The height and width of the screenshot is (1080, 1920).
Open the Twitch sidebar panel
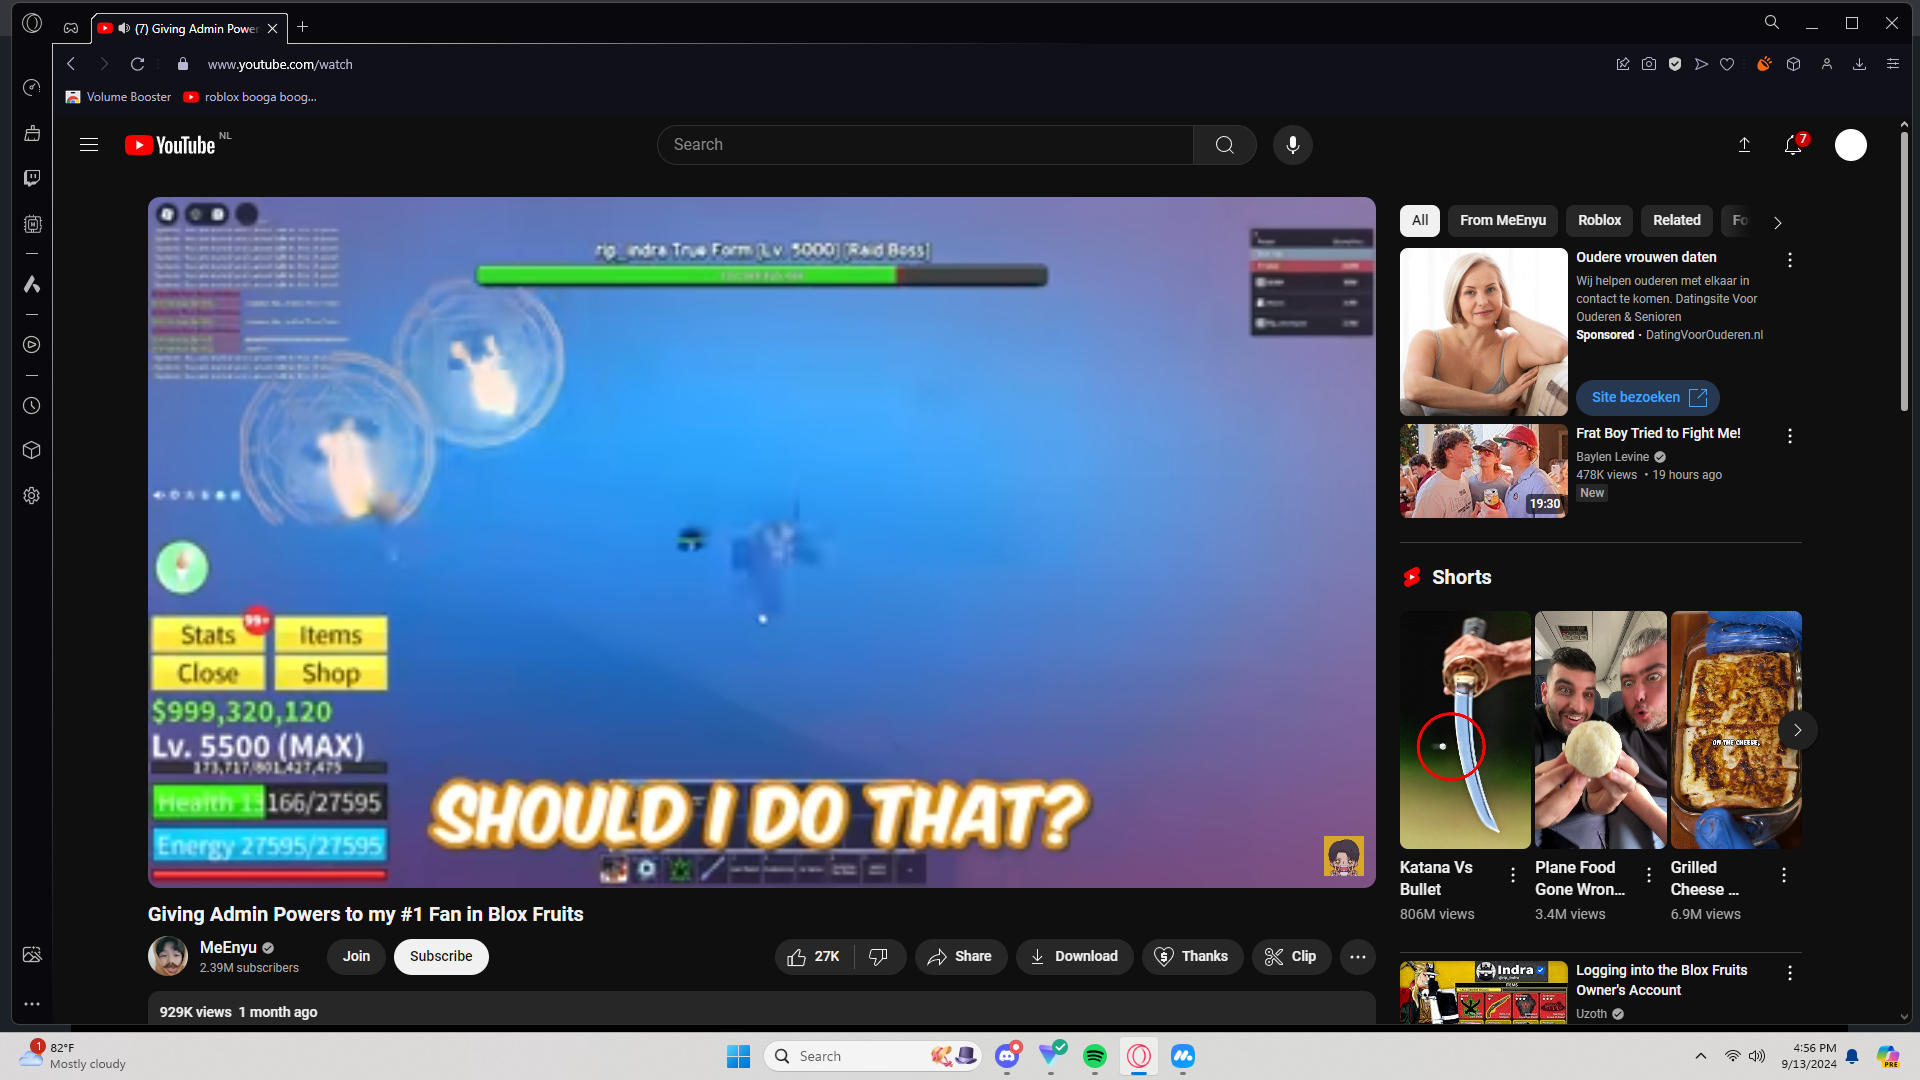click(x=32, y=178)
